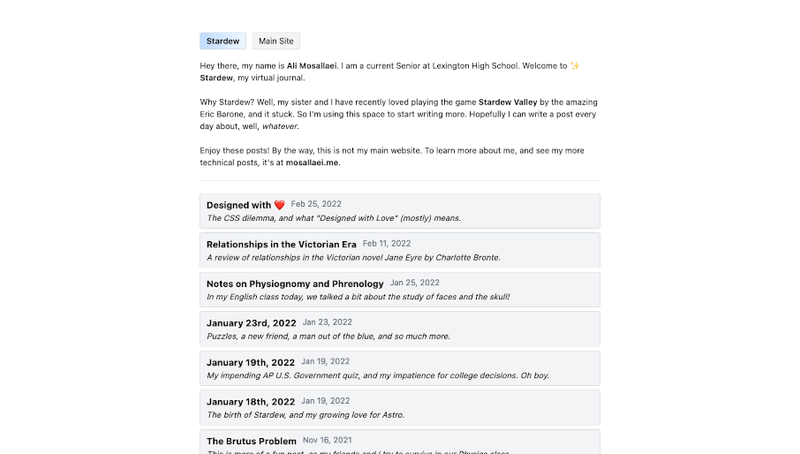Click the Feb 25, 2022 date
The width and height of the screenshot is (800, 454).
[317, 204]
